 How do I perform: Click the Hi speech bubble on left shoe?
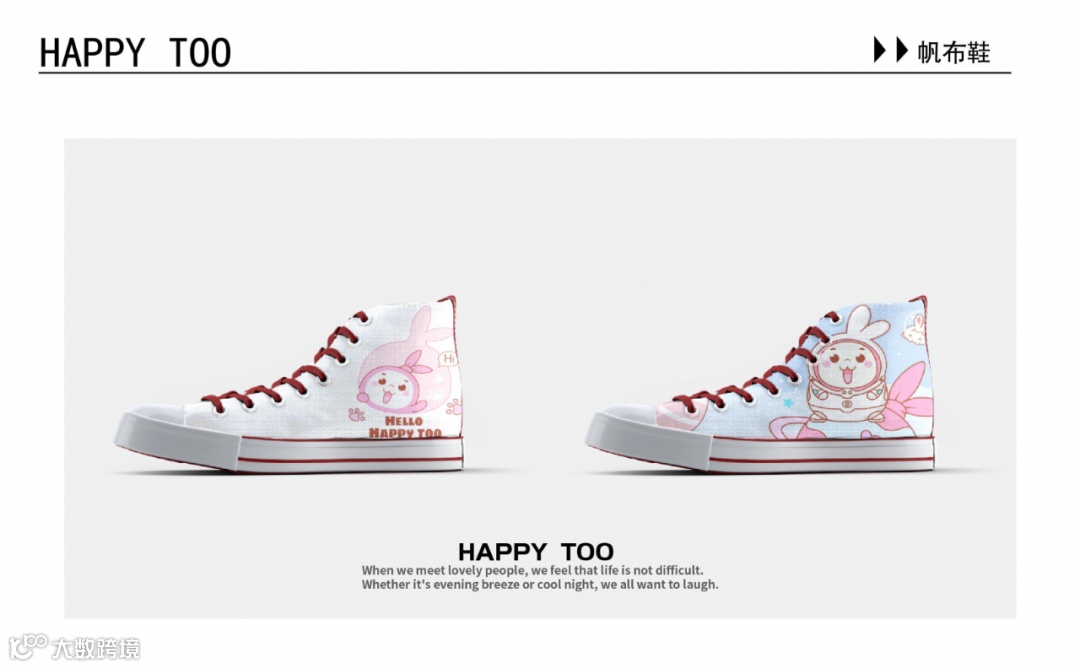coord(449,359)
